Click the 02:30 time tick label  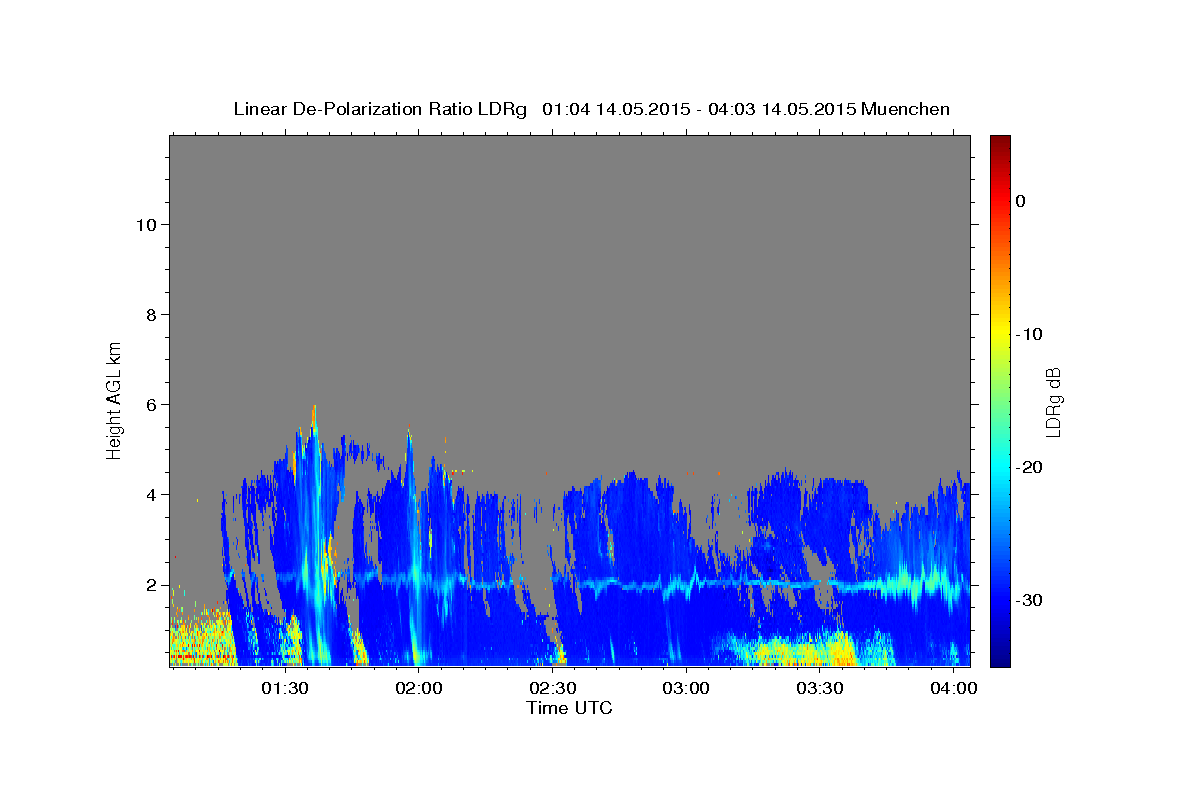click(552, 689)
